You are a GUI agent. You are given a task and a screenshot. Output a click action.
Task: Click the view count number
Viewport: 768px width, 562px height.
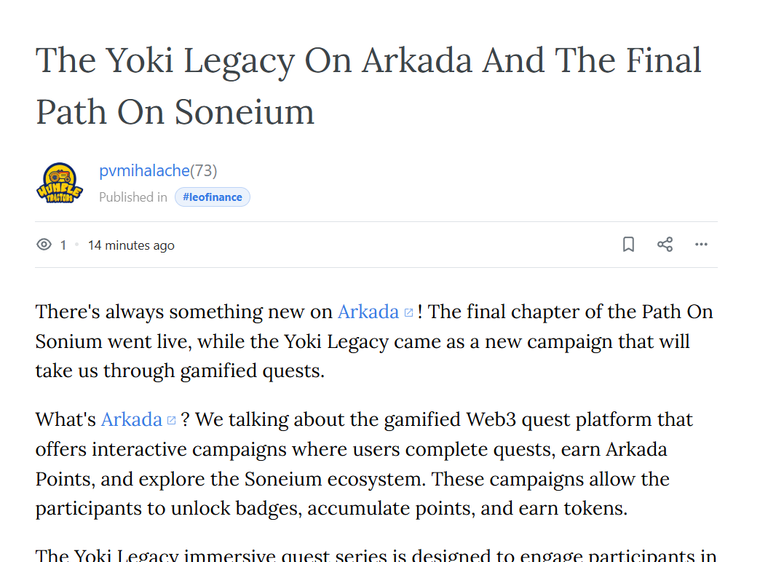(63, 245)
